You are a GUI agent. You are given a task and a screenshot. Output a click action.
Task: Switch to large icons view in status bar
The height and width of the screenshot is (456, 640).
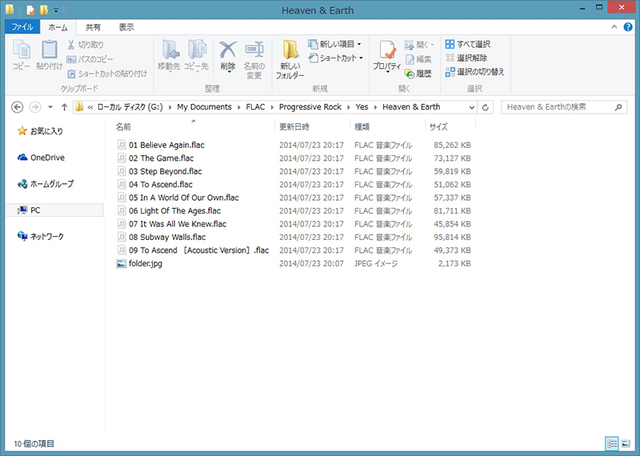click(625, 442)
